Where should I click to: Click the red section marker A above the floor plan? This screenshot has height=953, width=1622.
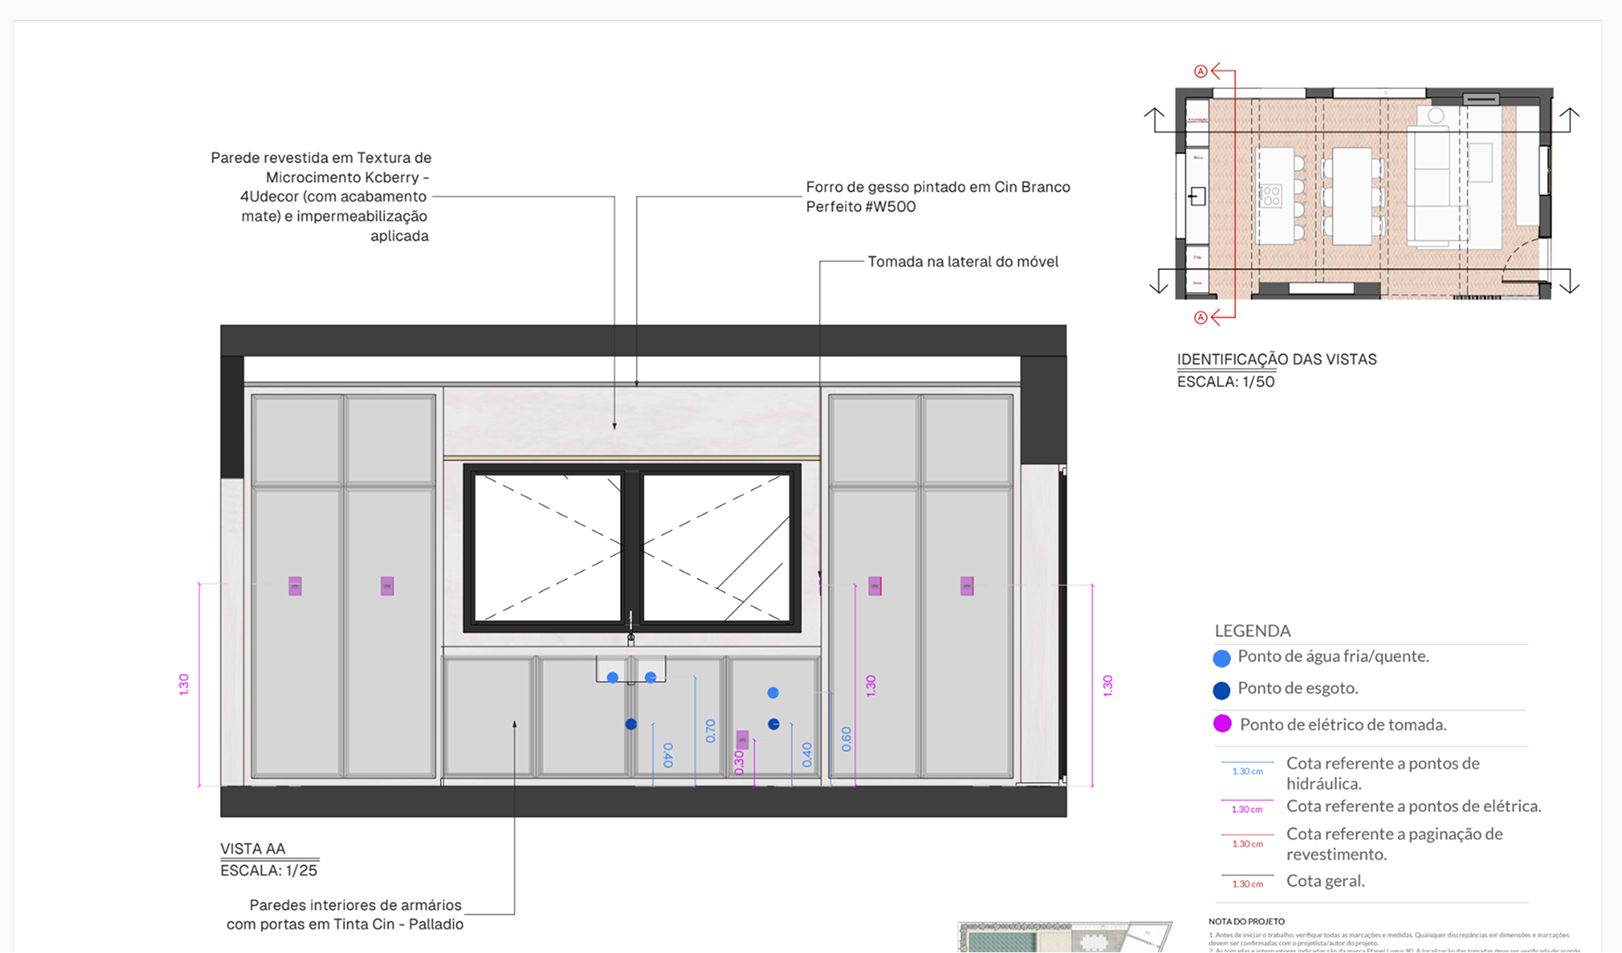(x=1201, y=72)
